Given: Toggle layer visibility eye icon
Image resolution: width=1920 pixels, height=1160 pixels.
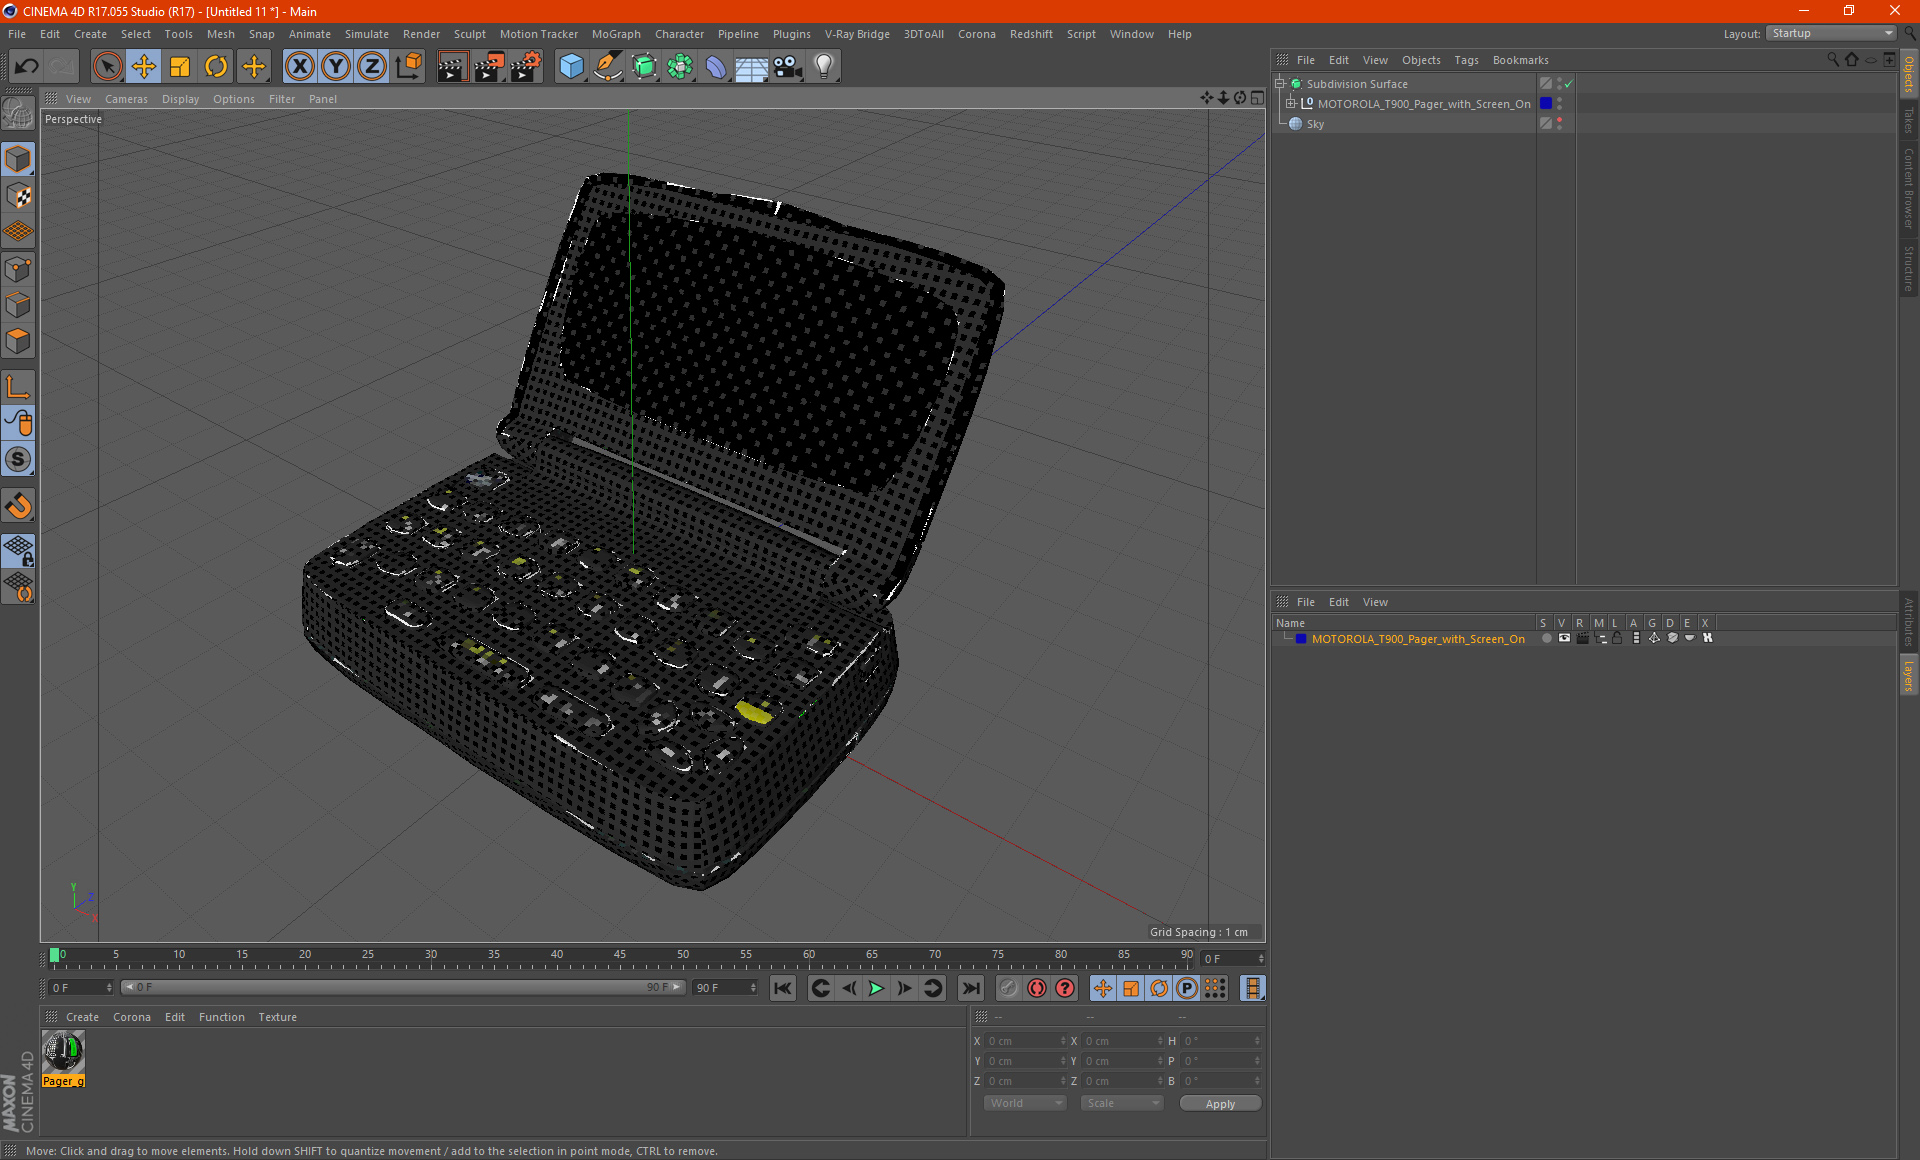Looking at the screenshot, I should pyautogui.click(x=1564, y=638).
